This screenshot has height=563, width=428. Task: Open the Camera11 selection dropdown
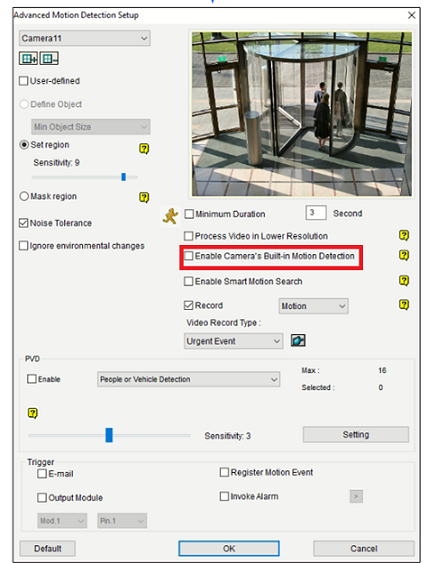point(85,38)
